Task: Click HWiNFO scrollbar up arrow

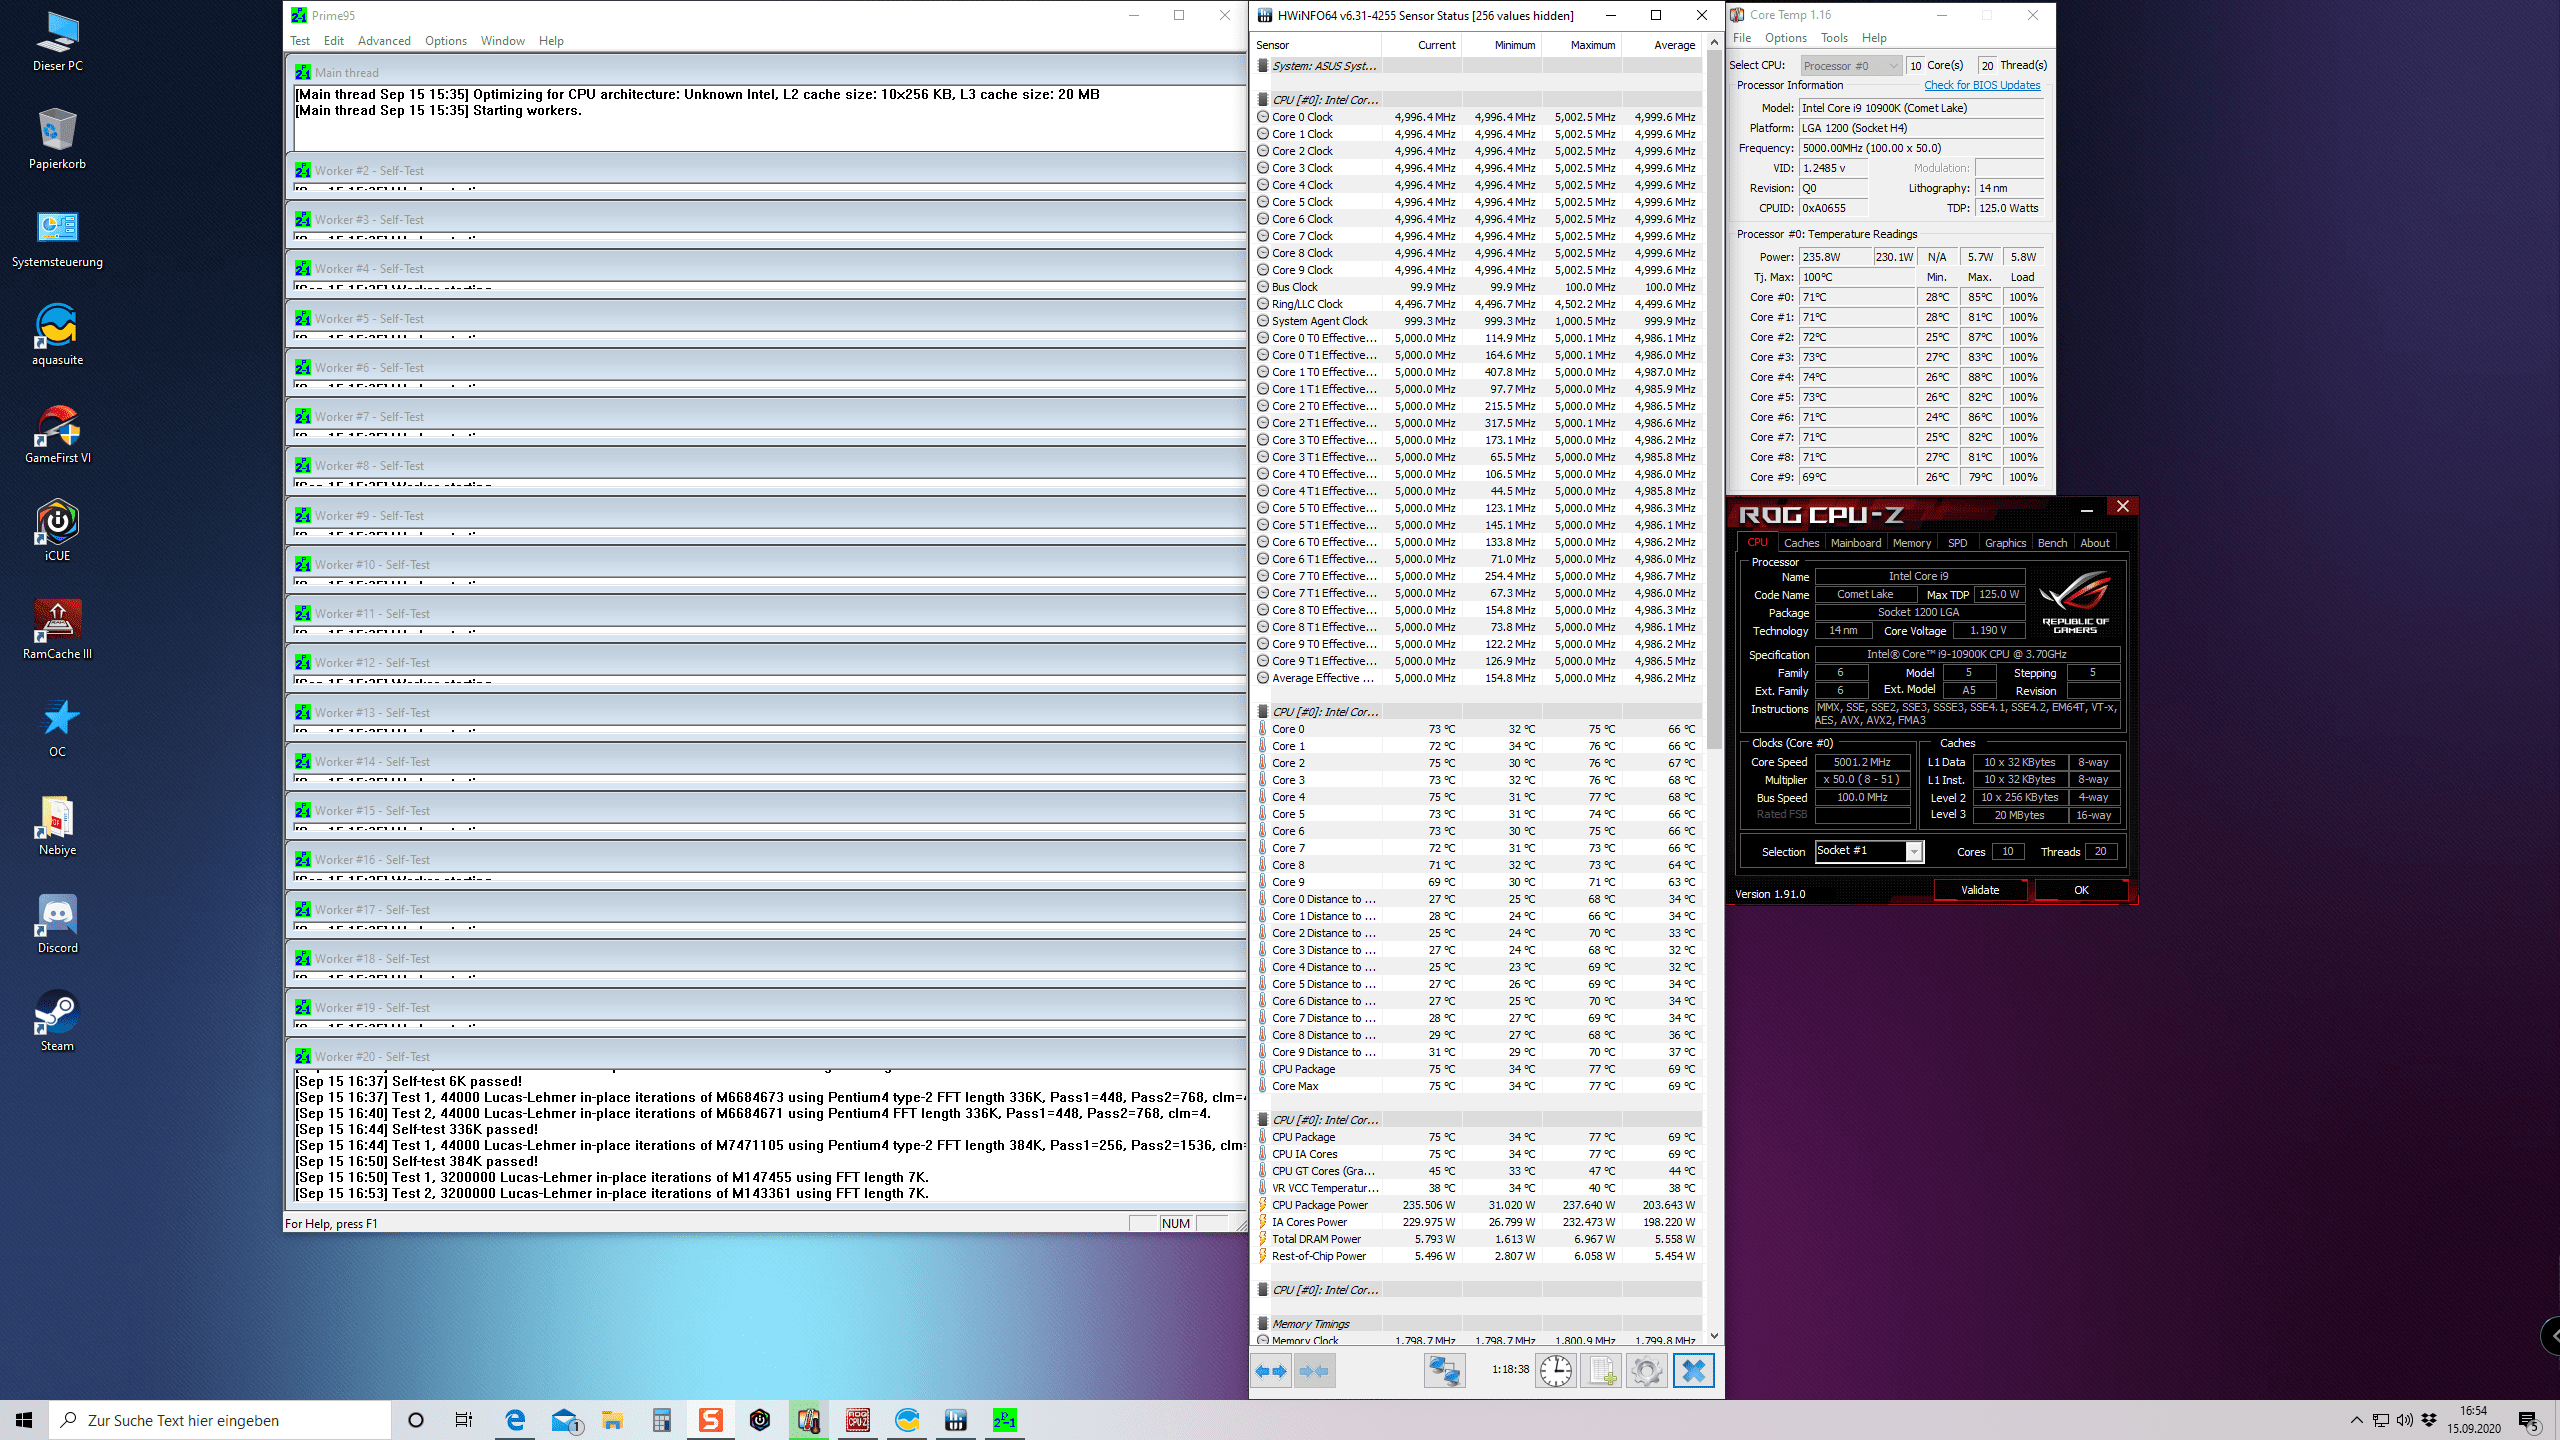Action: click(x=1714, y=43)
